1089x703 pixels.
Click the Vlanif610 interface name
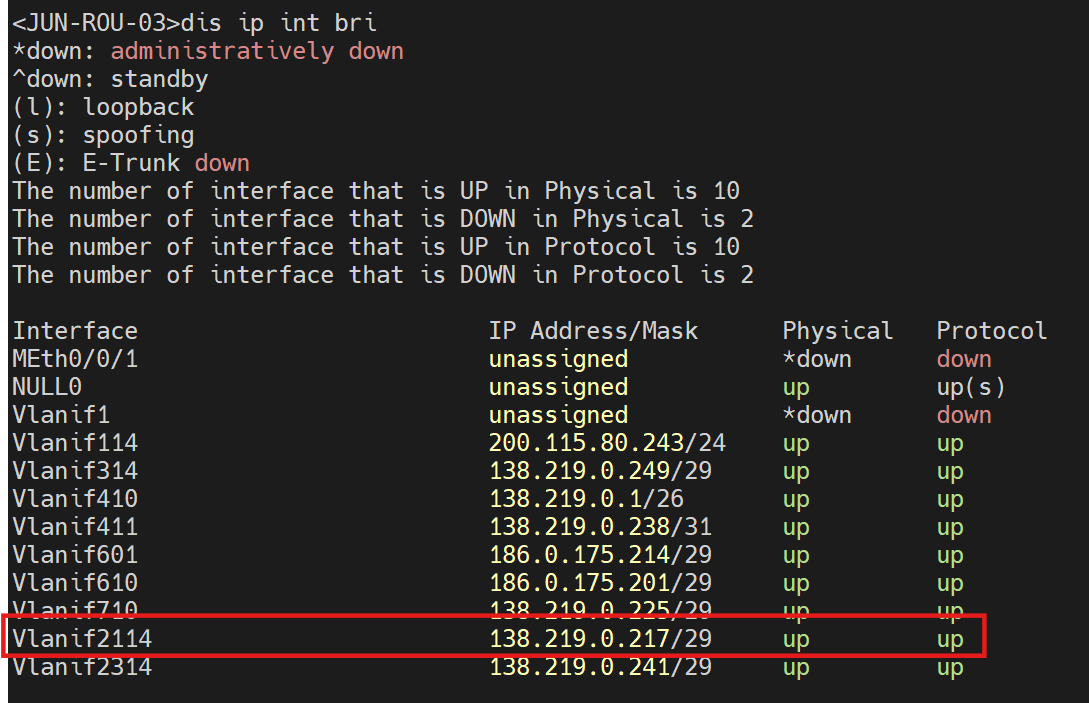pos(75,583)
